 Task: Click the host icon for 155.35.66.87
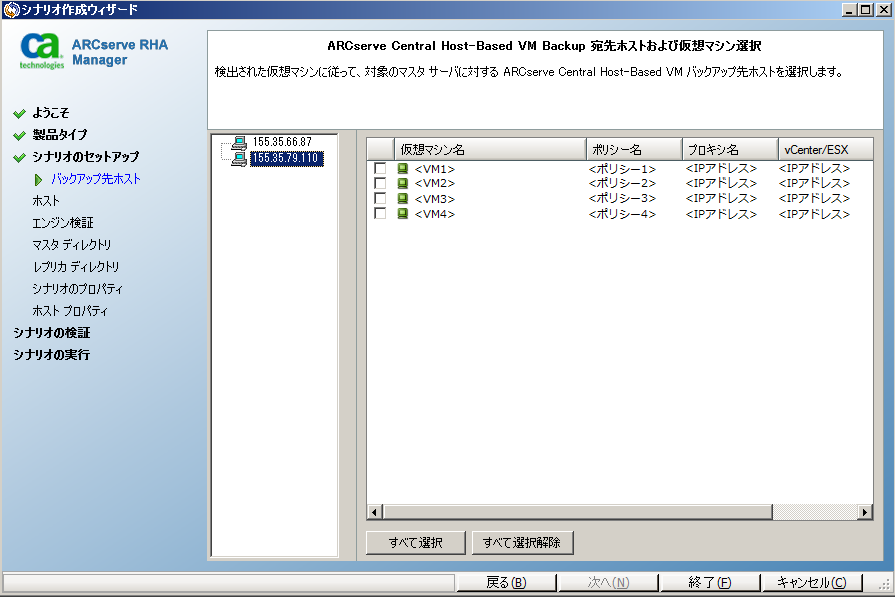click(239, 143)
